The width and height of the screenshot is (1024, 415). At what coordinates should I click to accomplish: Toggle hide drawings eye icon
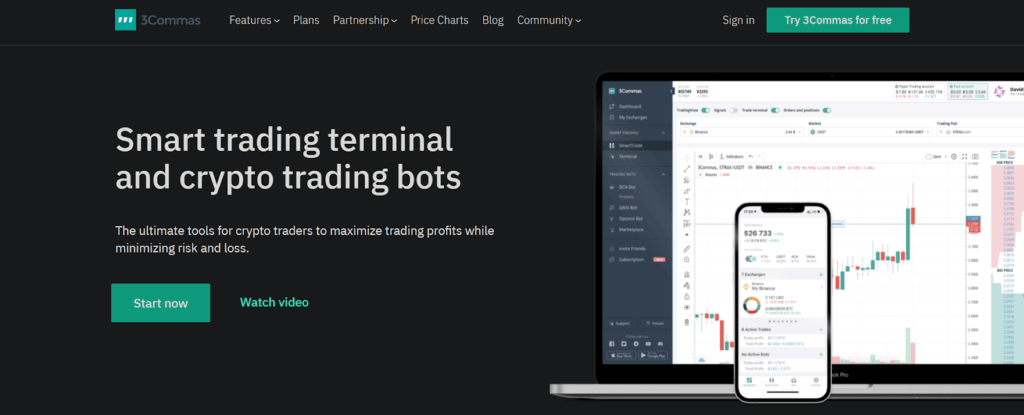point(687,307)
